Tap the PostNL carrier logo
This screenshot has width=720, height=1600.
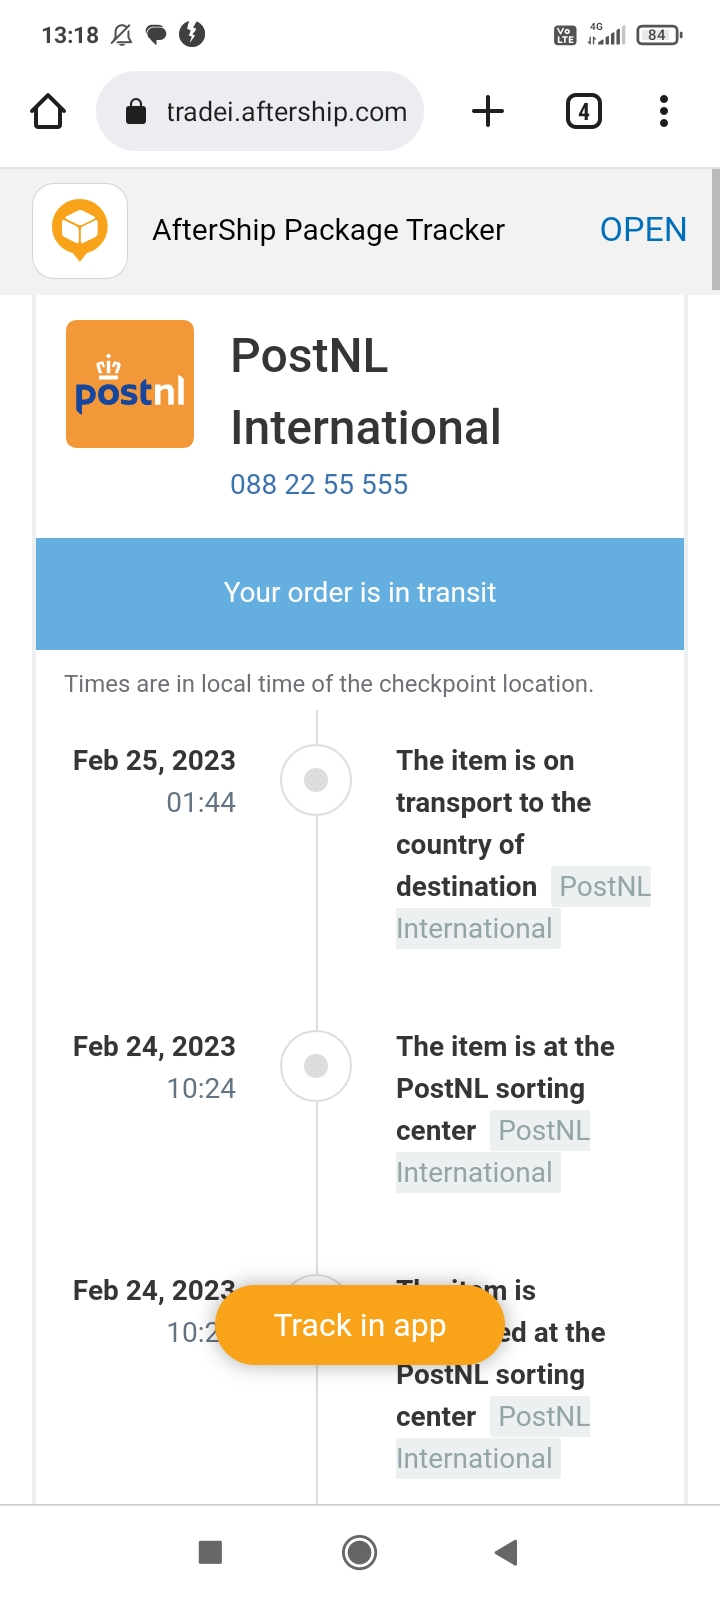(x=130, y=384)
